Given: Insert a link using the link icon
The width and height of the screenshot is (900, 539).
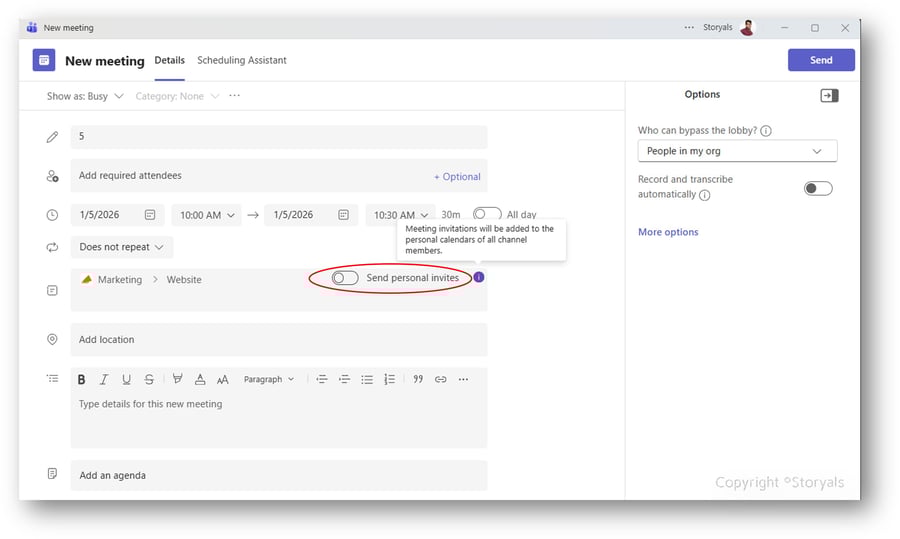Looking at the screenshot, I should (x=440, y=379).
